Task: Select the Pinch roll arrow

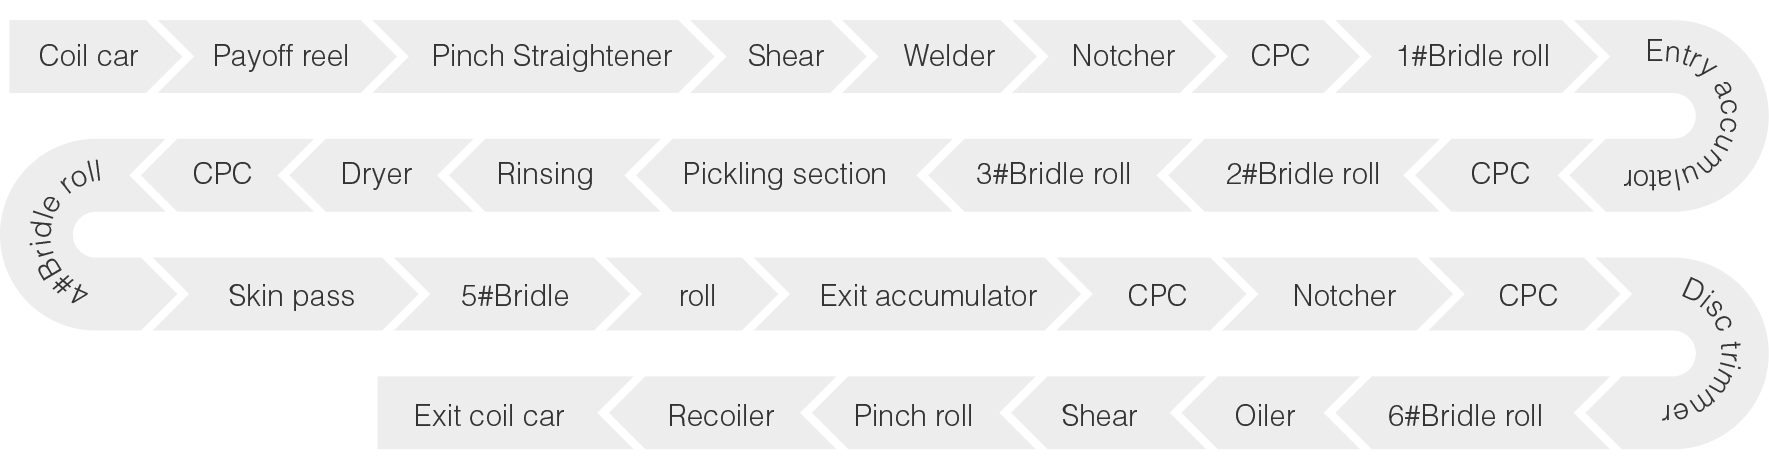Action: 913,416
